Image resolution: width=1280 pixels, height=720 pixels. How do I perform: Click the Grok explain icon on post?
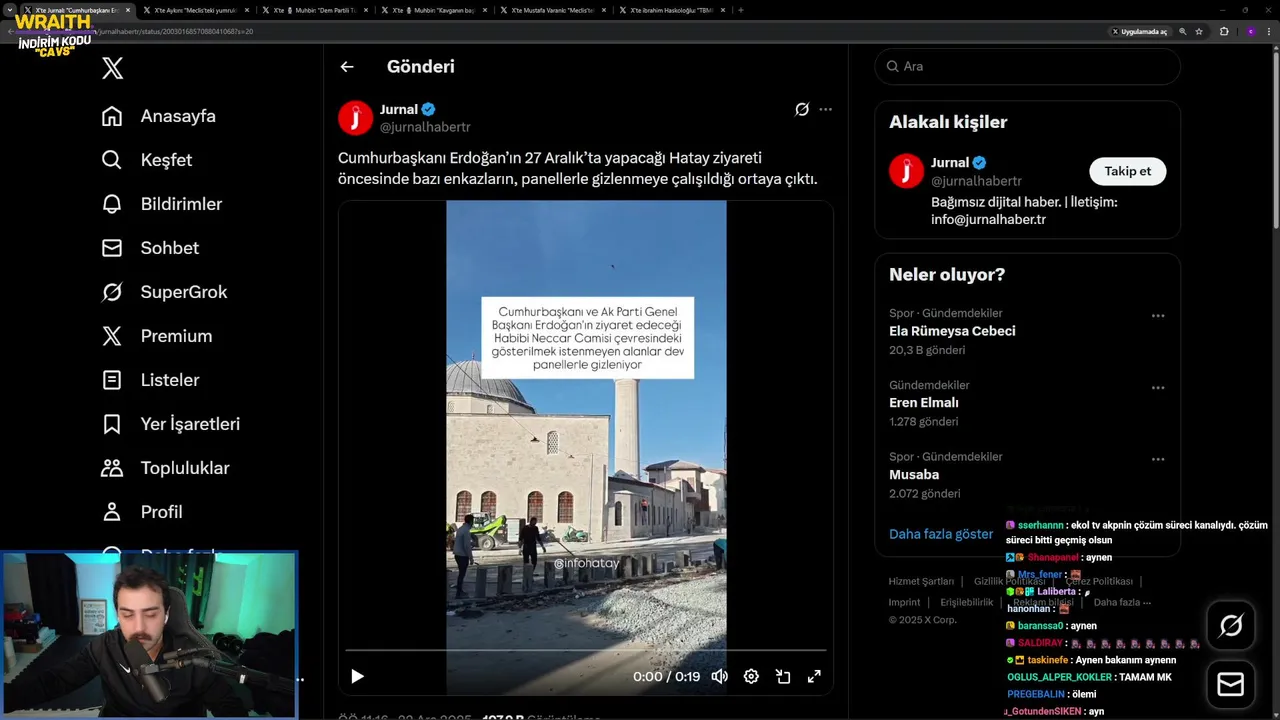[802, 109]
